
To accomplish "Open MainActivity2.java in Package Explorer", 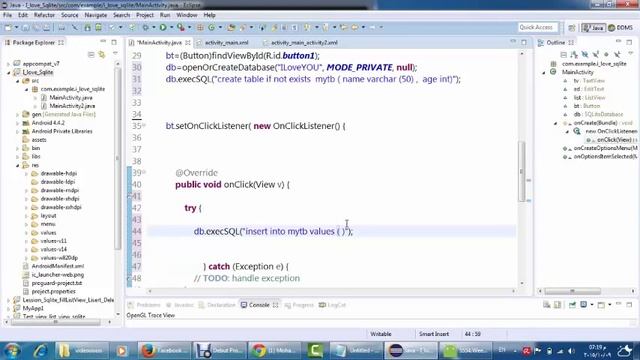I will pos(72,106).
